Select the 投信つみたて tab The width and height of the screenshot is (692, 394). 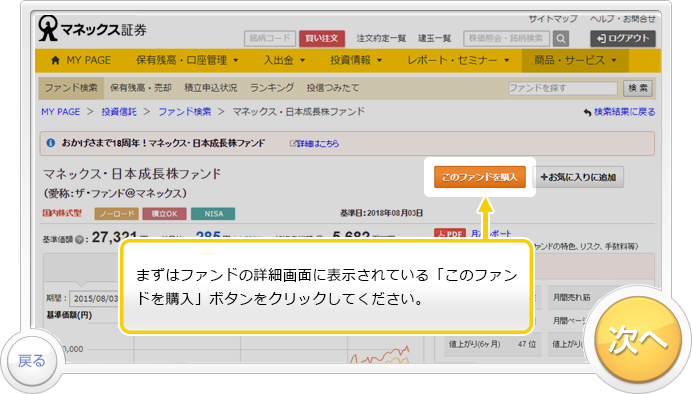333,88
